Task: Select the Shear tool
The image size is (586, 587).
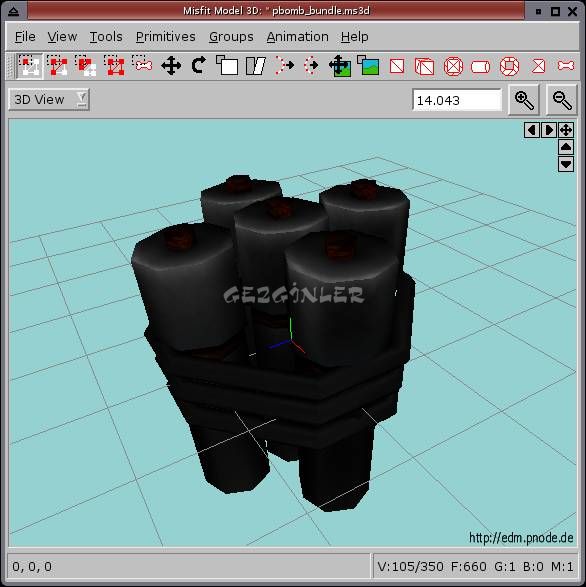Action: tap(256, 66)
